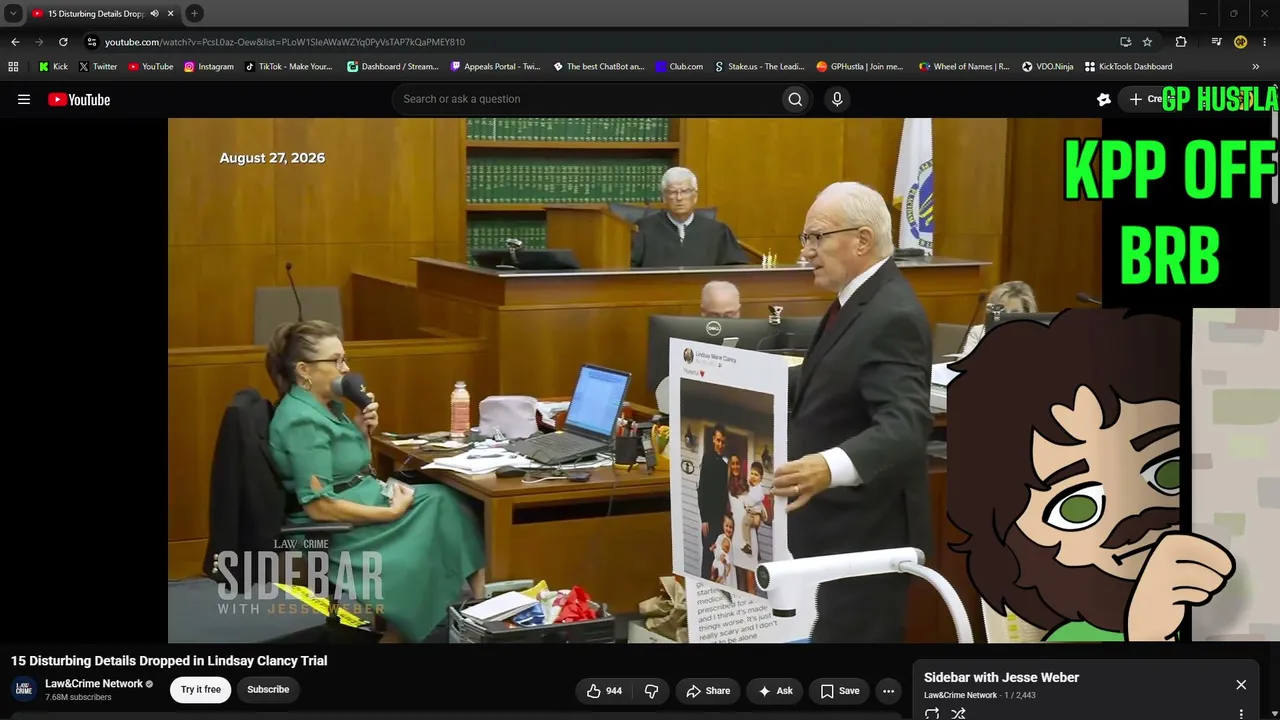
Task: Open a new browser tab
Action: coord(194,14)
